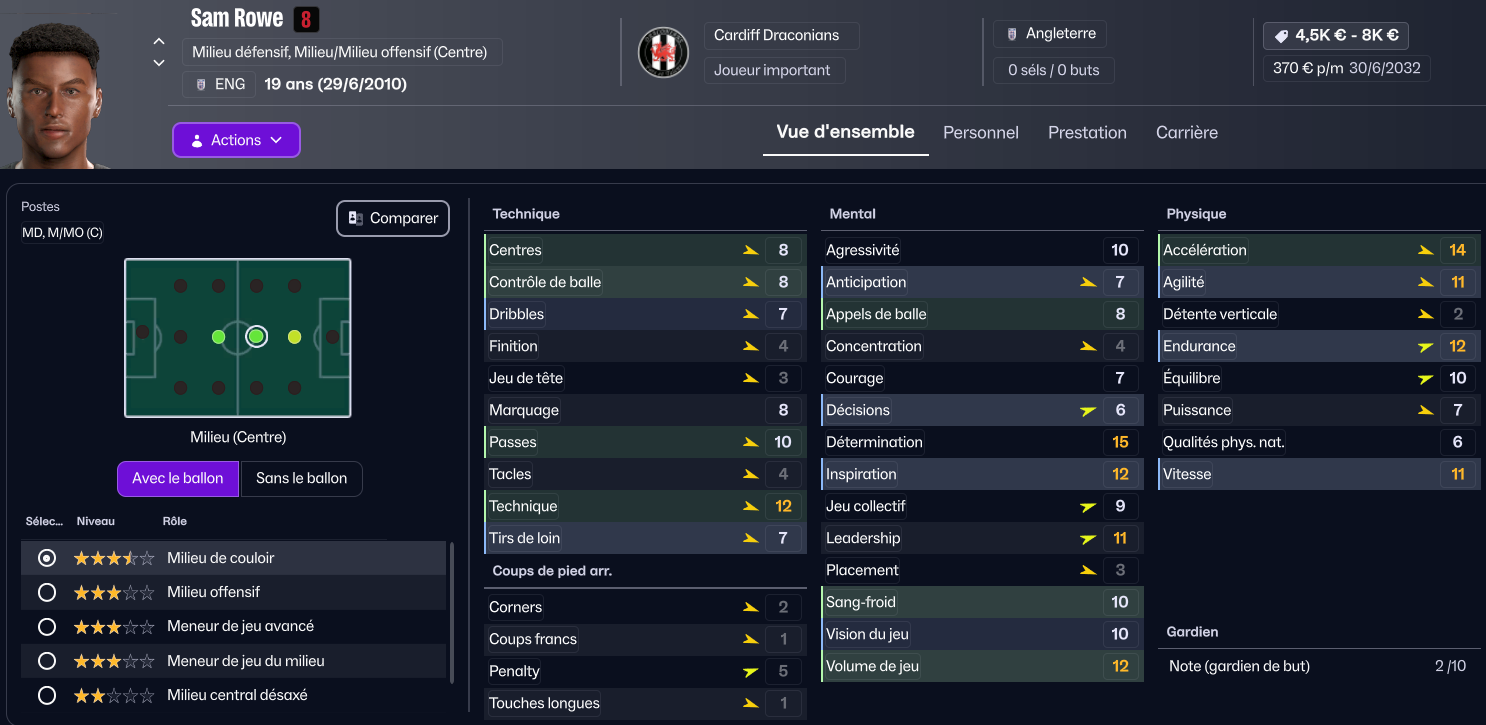Click the price tag transfer value icon

1279,36
